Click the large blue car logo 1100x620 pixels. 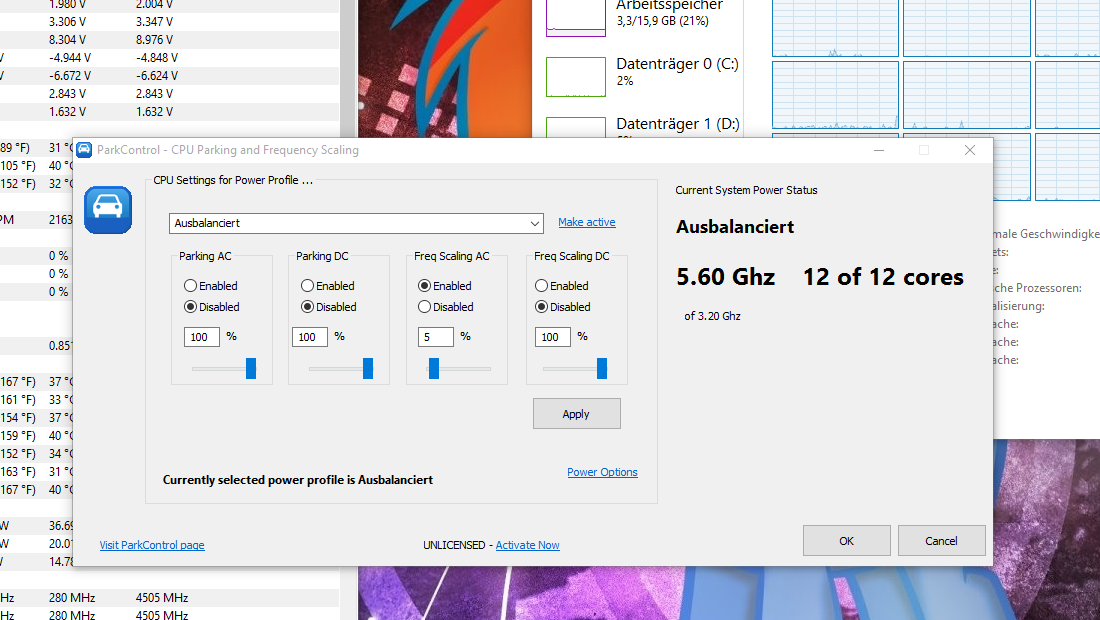[x=108, y=210]
